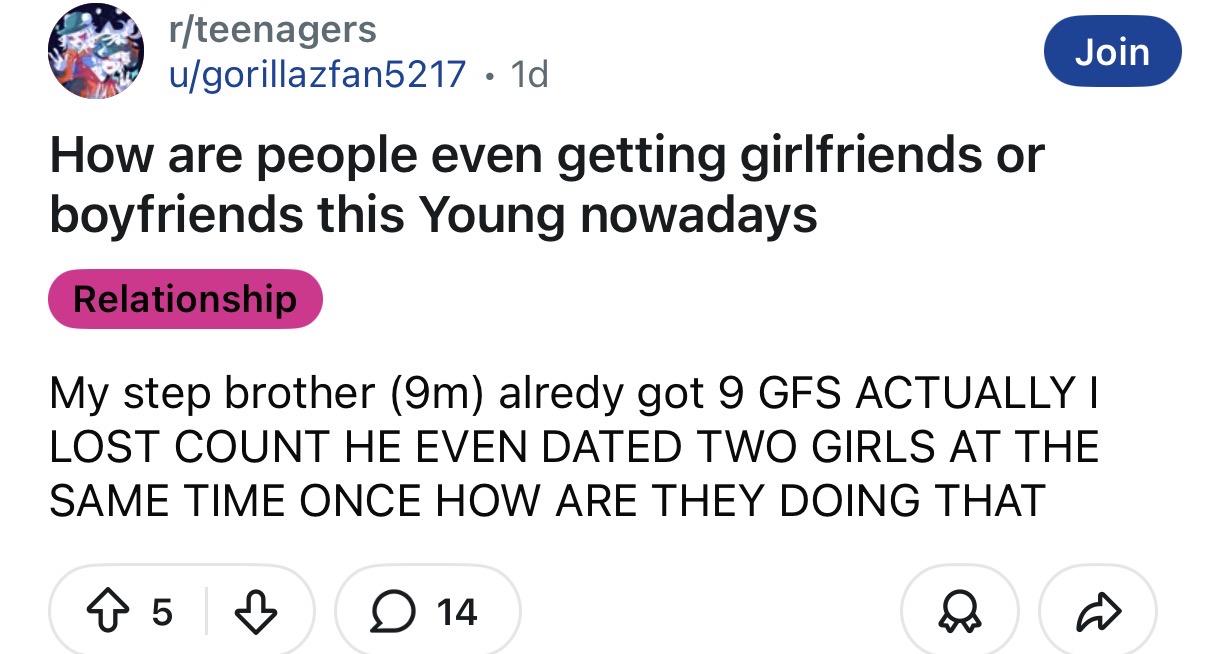Filter by the Relationship flair tag
Image resolution: width=1206 pixels, height=654 pixels.
pos(185,298)
